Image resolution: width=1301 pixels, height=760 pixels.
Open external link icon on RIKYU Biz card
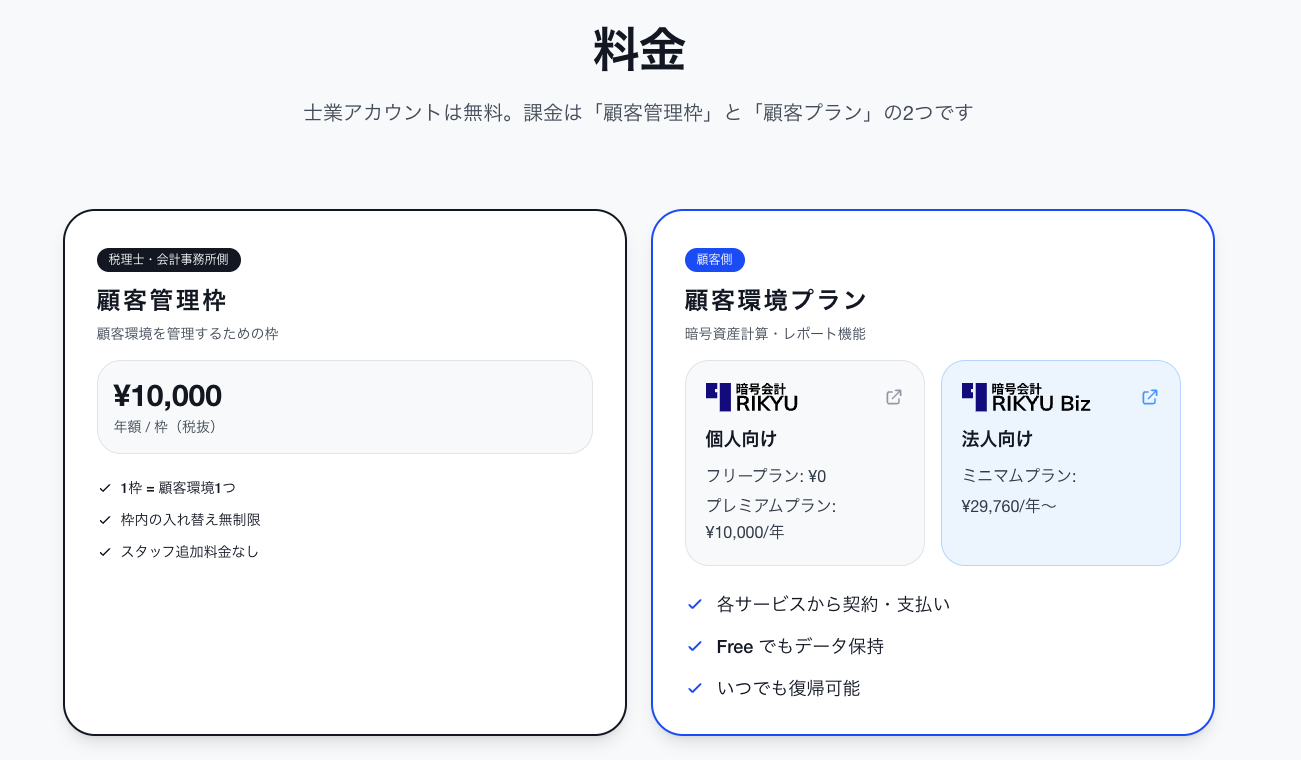click(x=1150, y=397)
